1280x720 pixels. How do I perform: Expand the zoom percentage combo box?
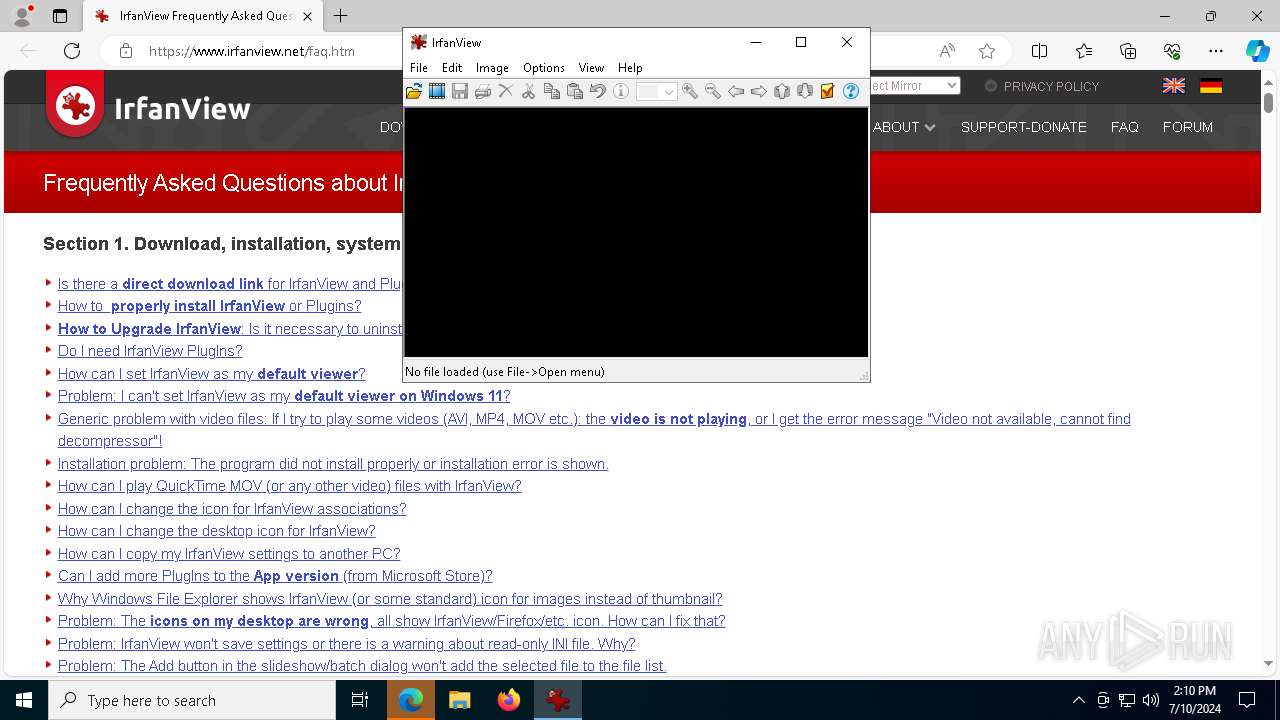coord(668,92)
